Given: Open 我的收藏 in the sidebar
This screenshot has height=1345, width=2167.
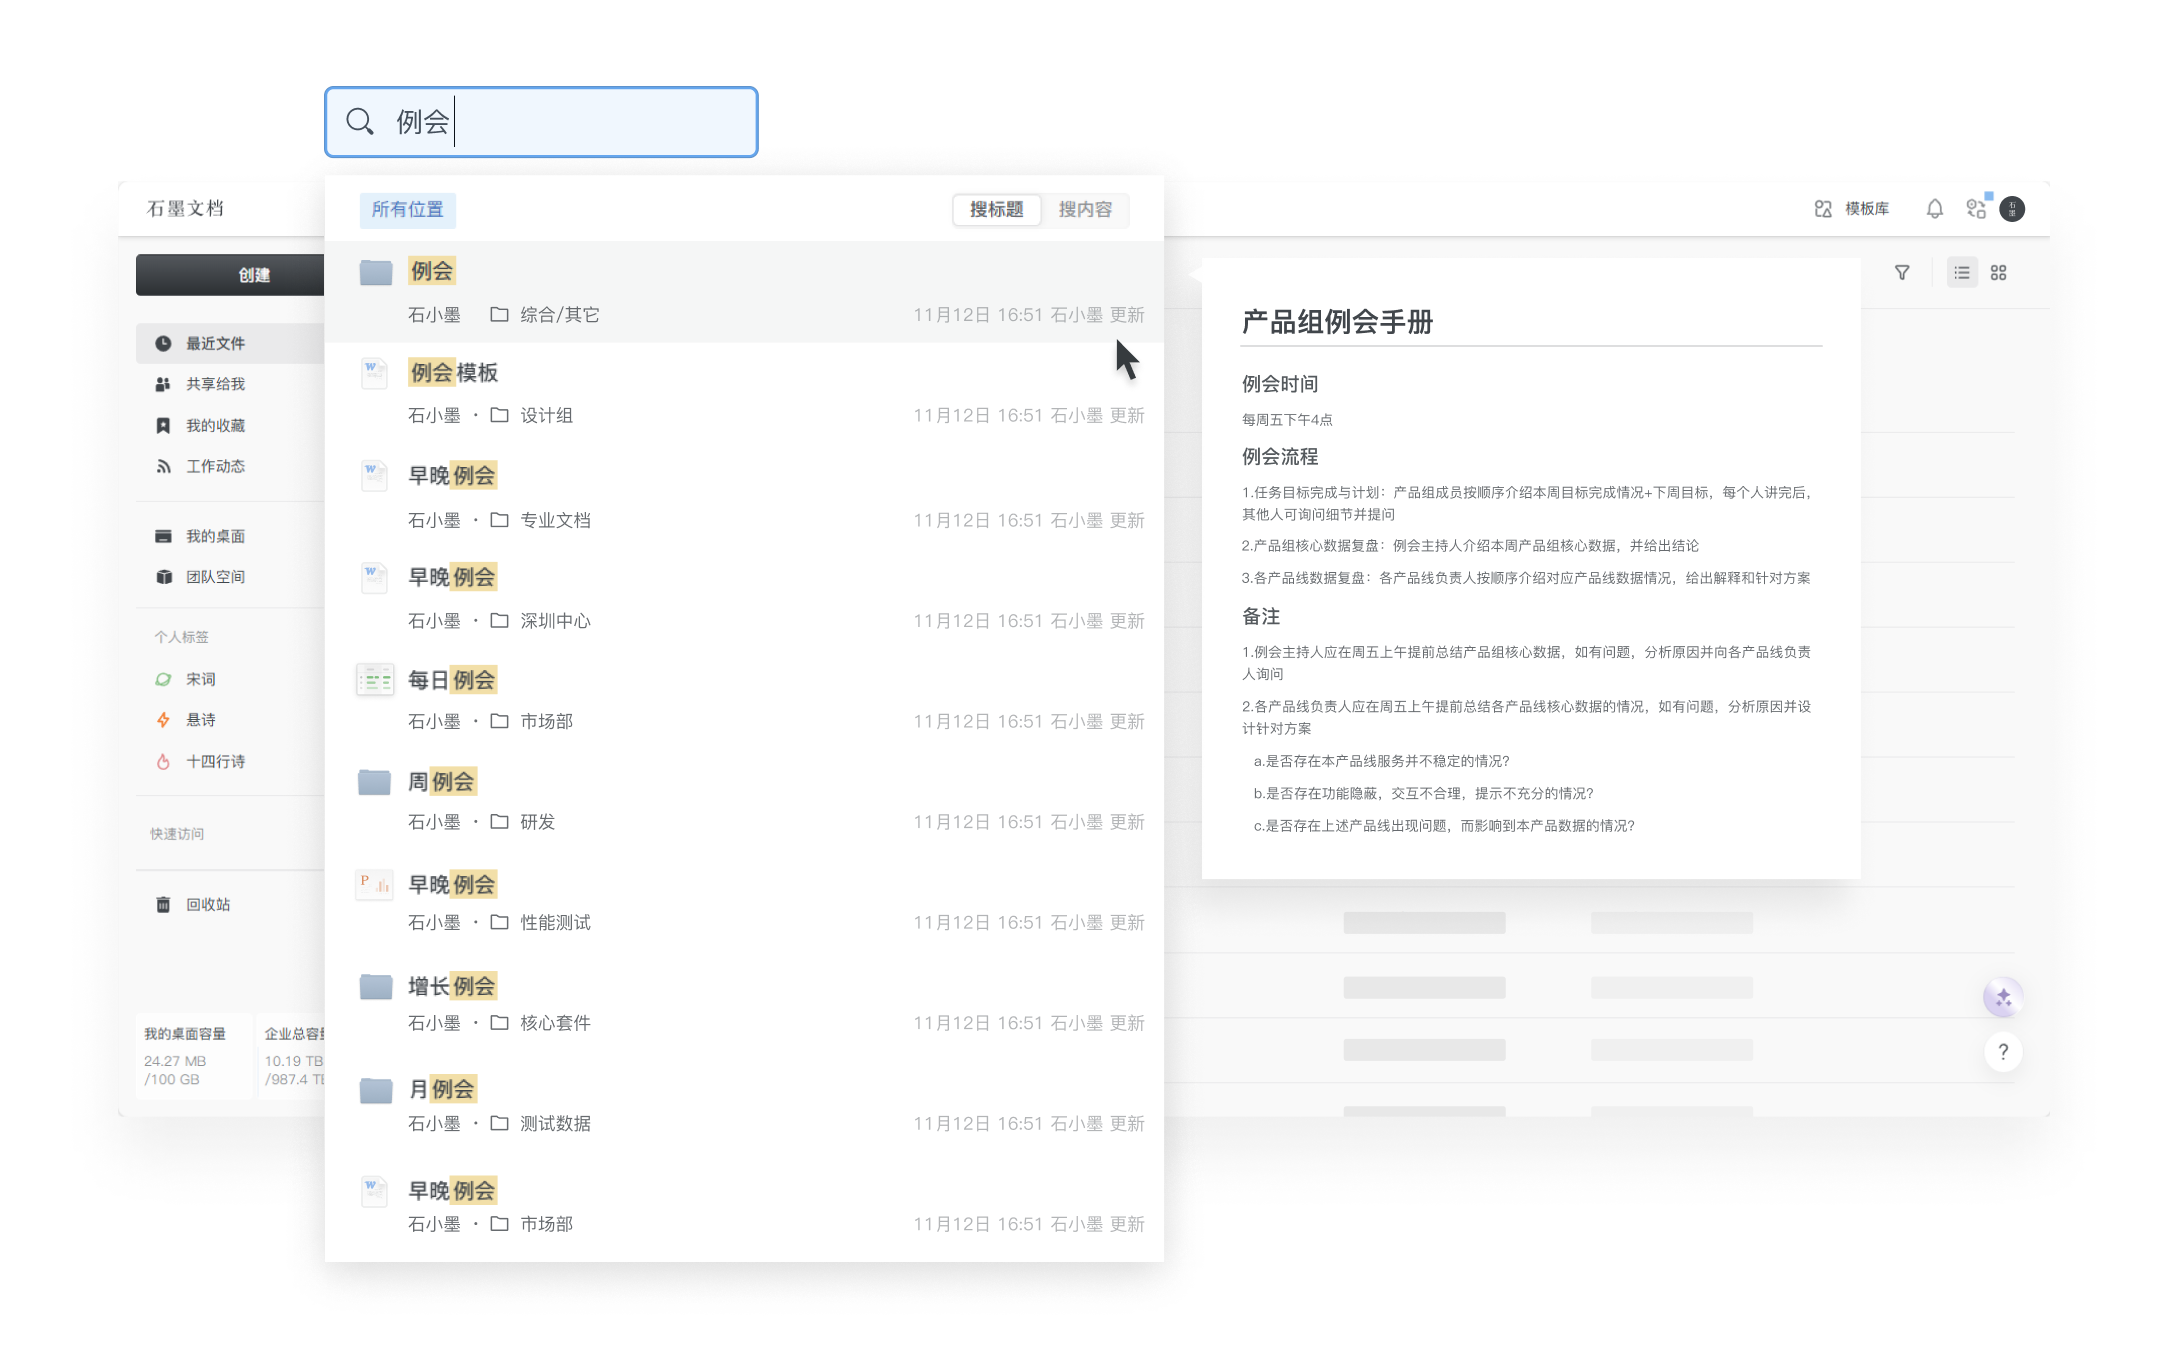Looking at the screenshot, I should tap(200, 426).
